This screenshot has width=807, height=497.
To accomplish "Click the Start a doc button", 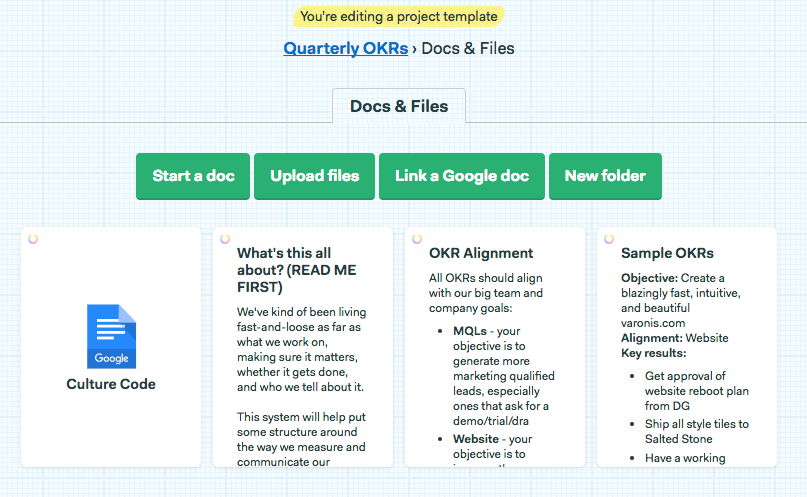I will tap(193, 176).
